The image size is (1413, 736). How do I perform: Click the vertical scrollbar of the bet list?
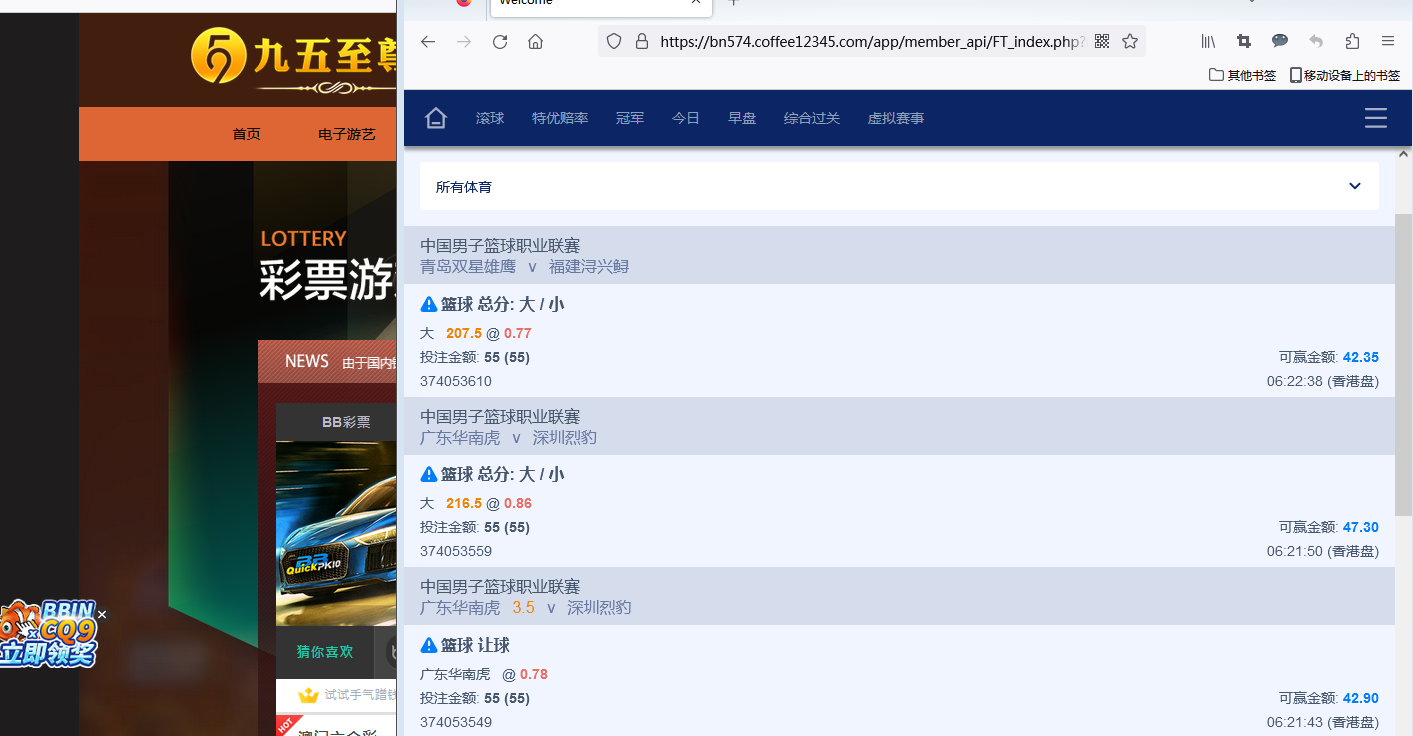(x=1404, y=364)
